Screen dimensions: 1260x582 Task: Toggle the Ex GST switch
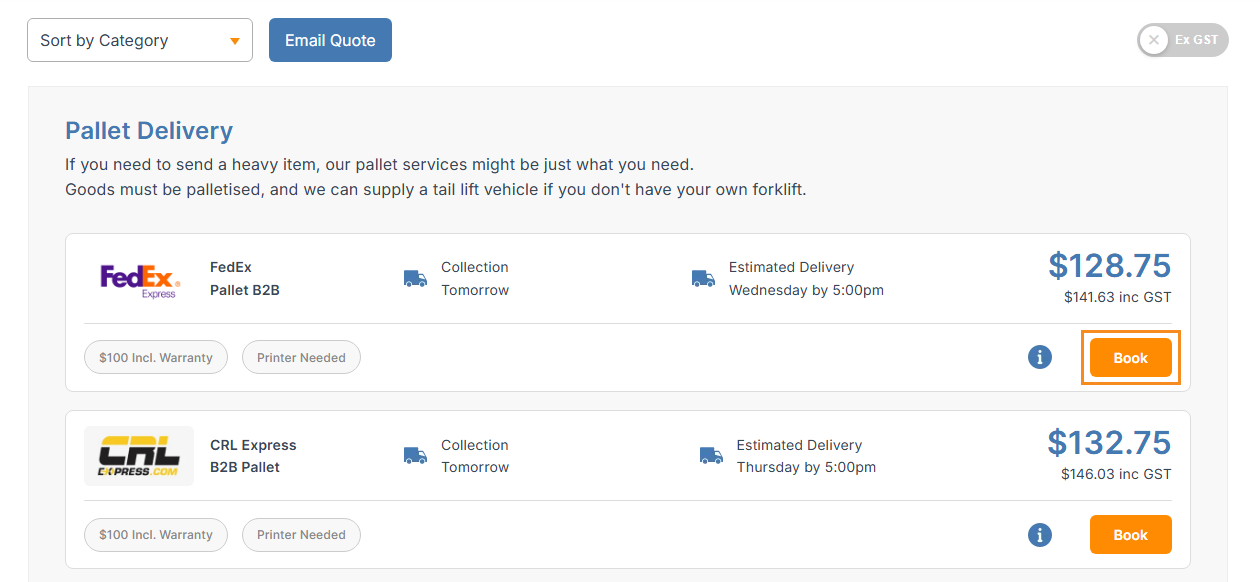click(1183, 40)
